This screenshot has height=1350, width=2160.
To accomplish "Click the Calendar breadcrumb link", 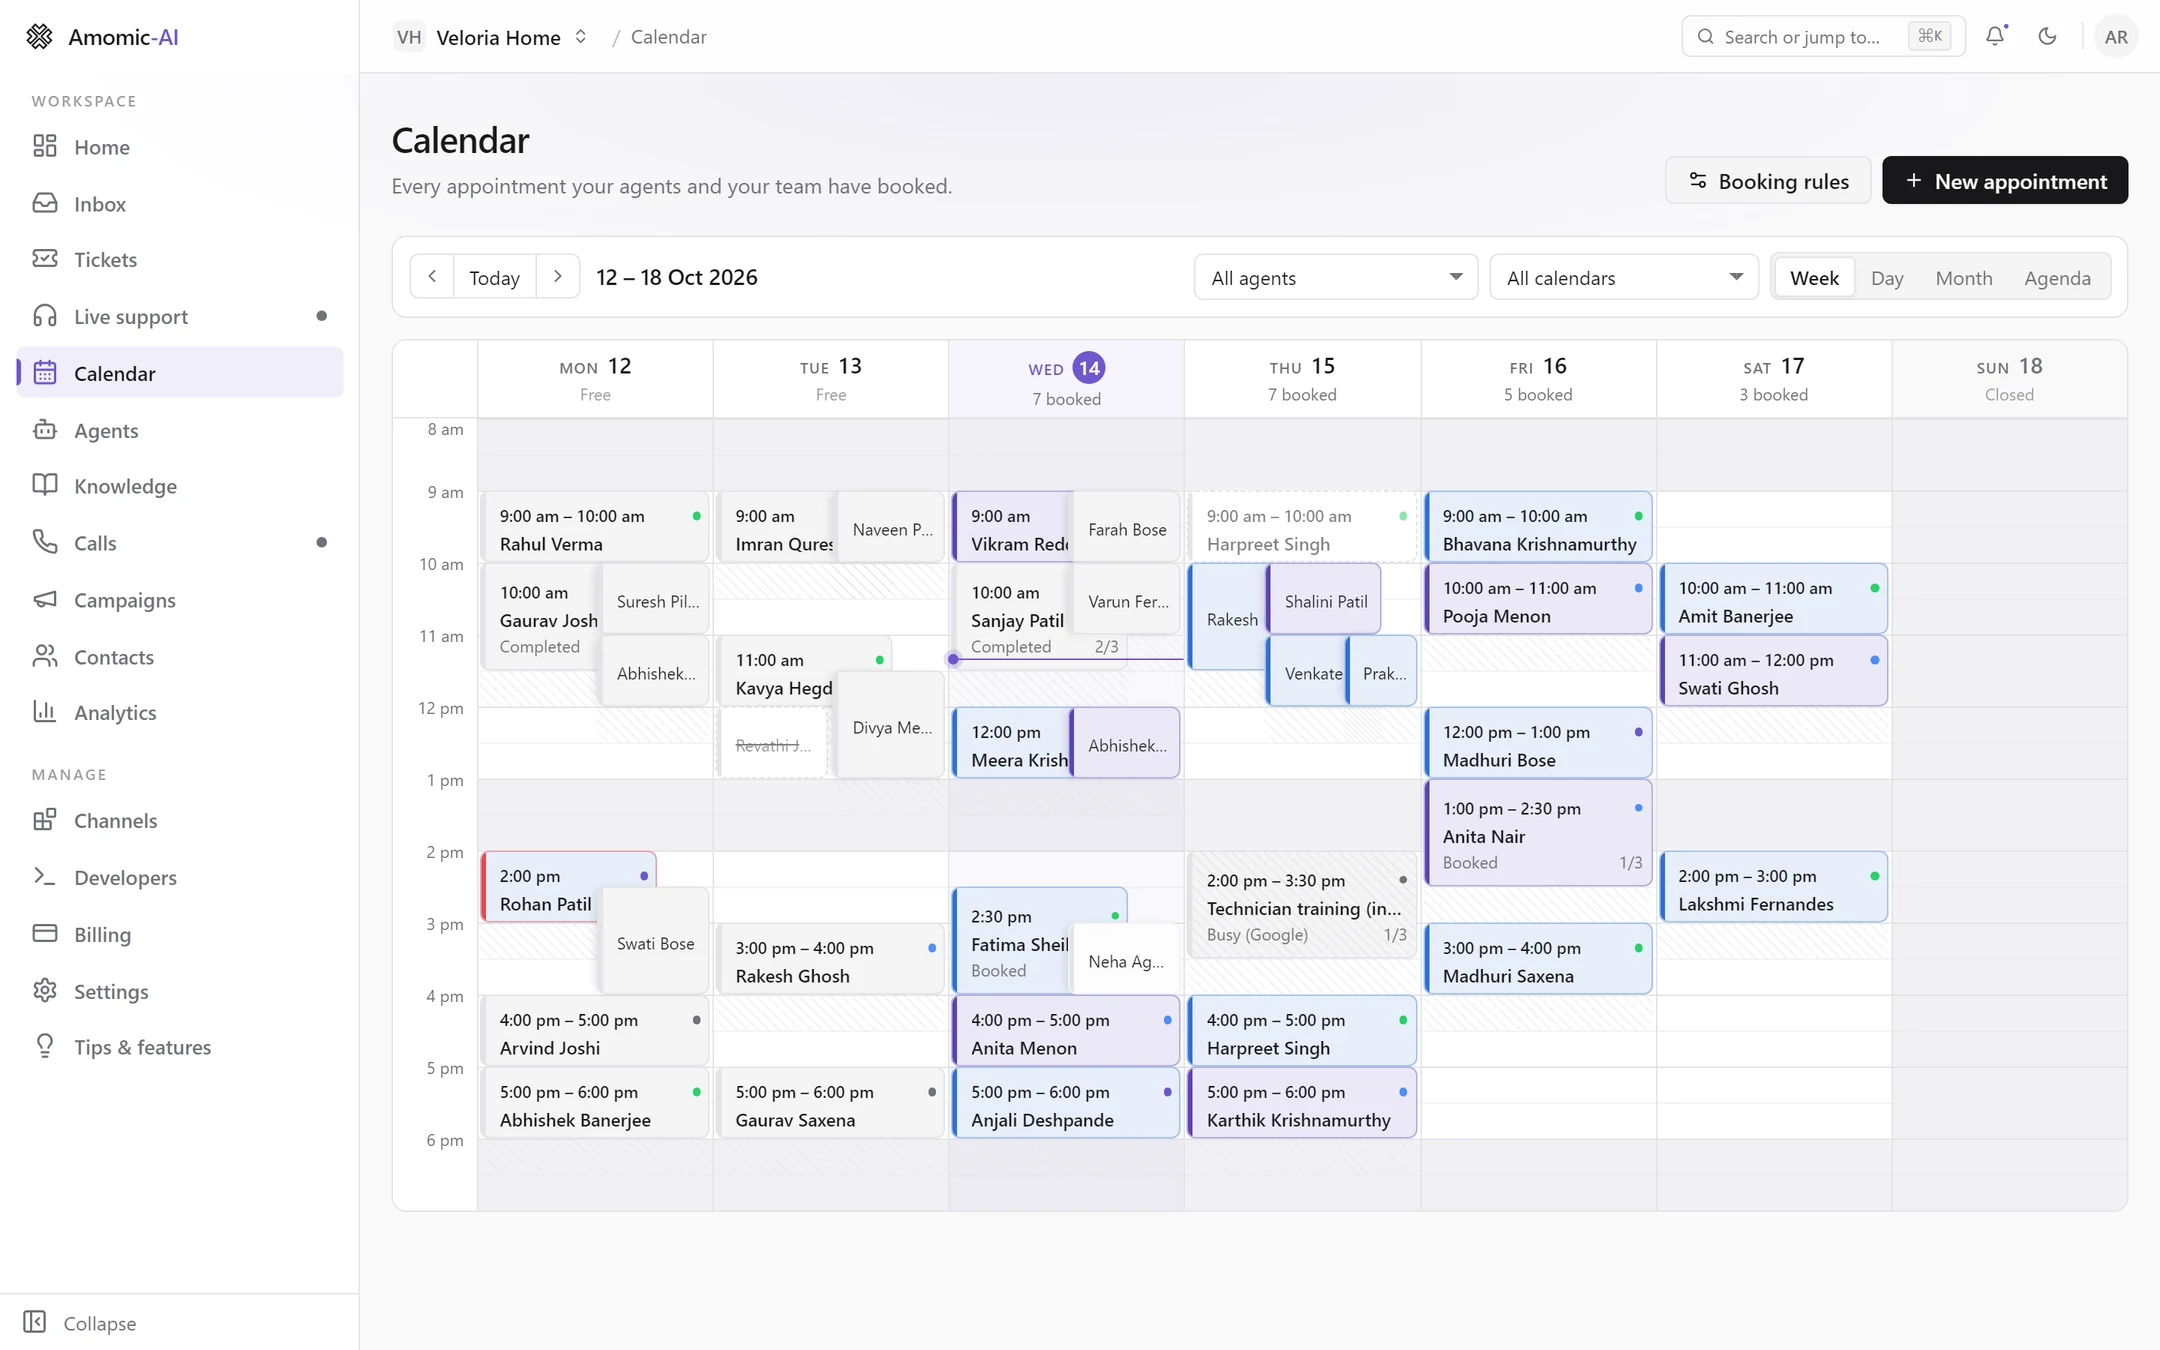I will tap(669, 37).
